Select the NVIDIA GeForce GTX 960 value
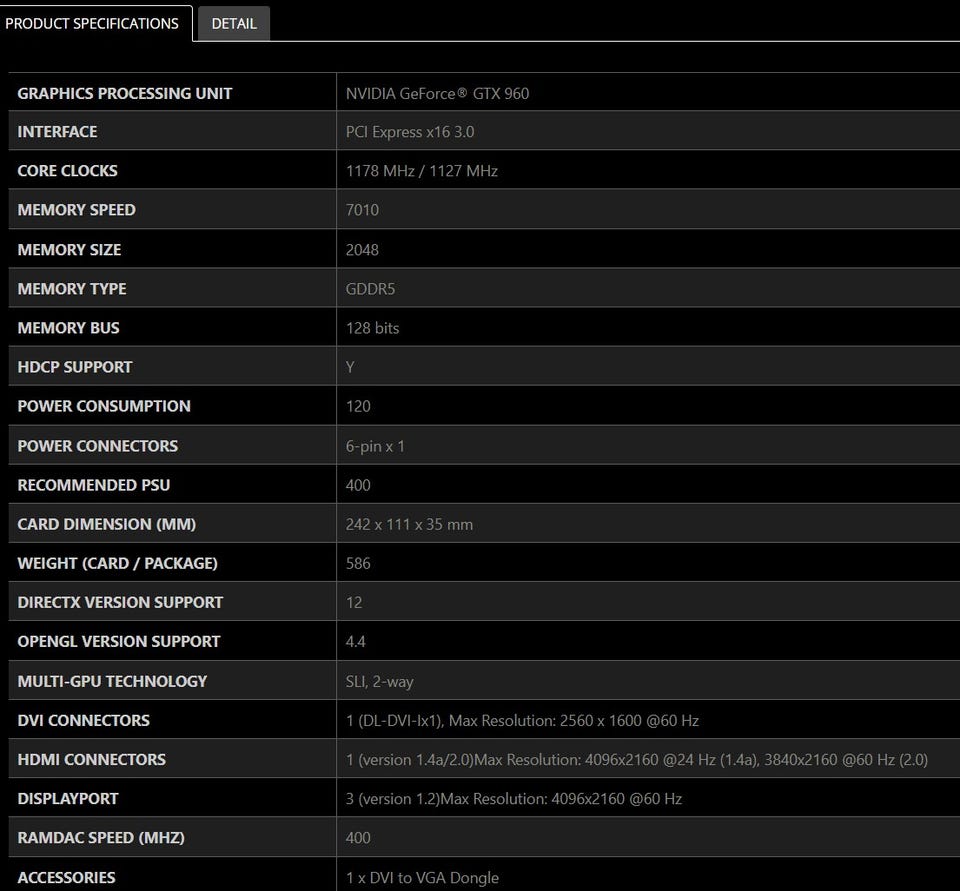Image resolution: width=960 pixels, height=891 pixels. [437, 94]
